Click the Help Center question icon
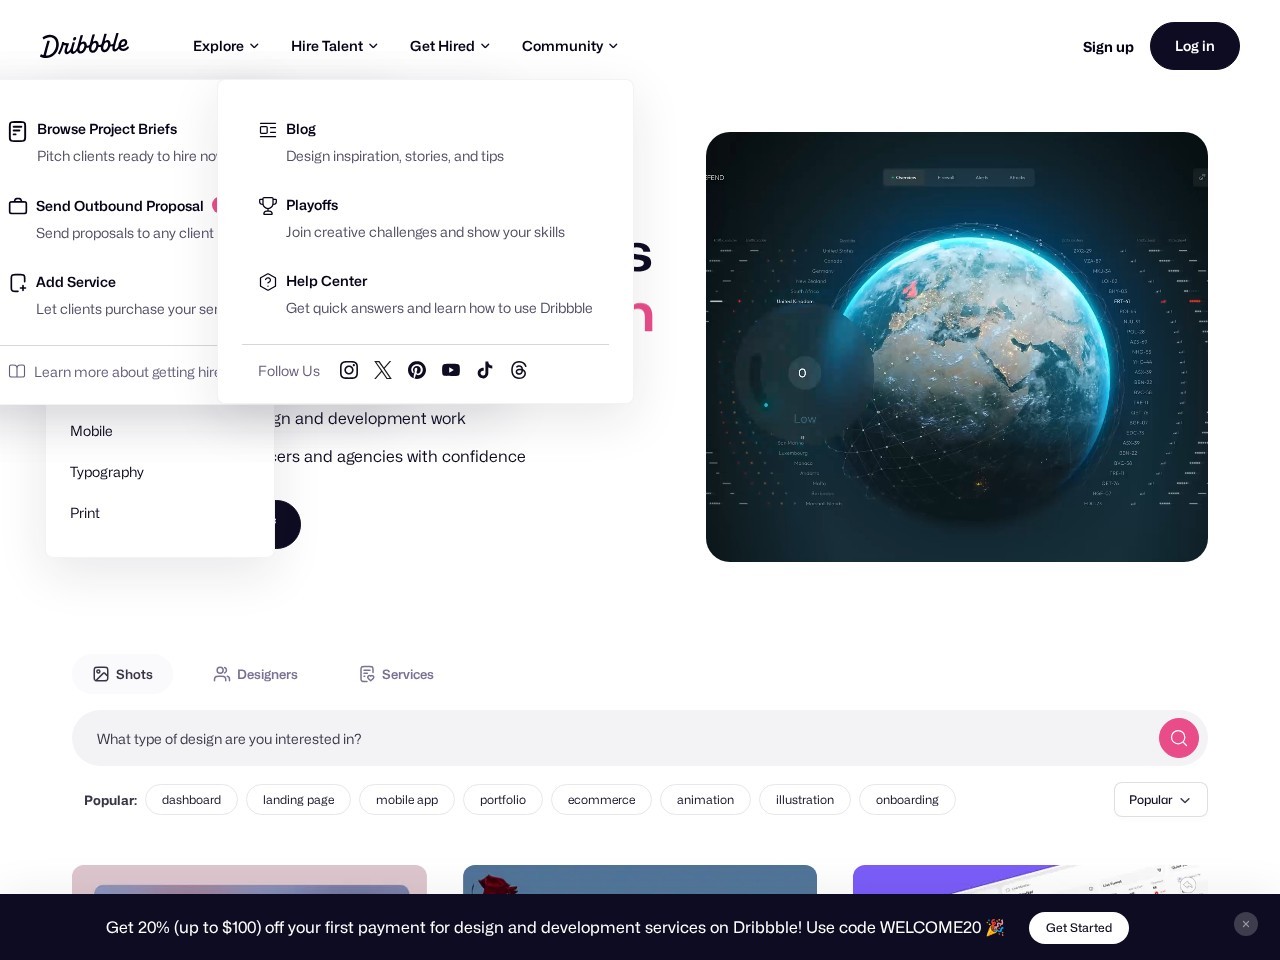 268,282
